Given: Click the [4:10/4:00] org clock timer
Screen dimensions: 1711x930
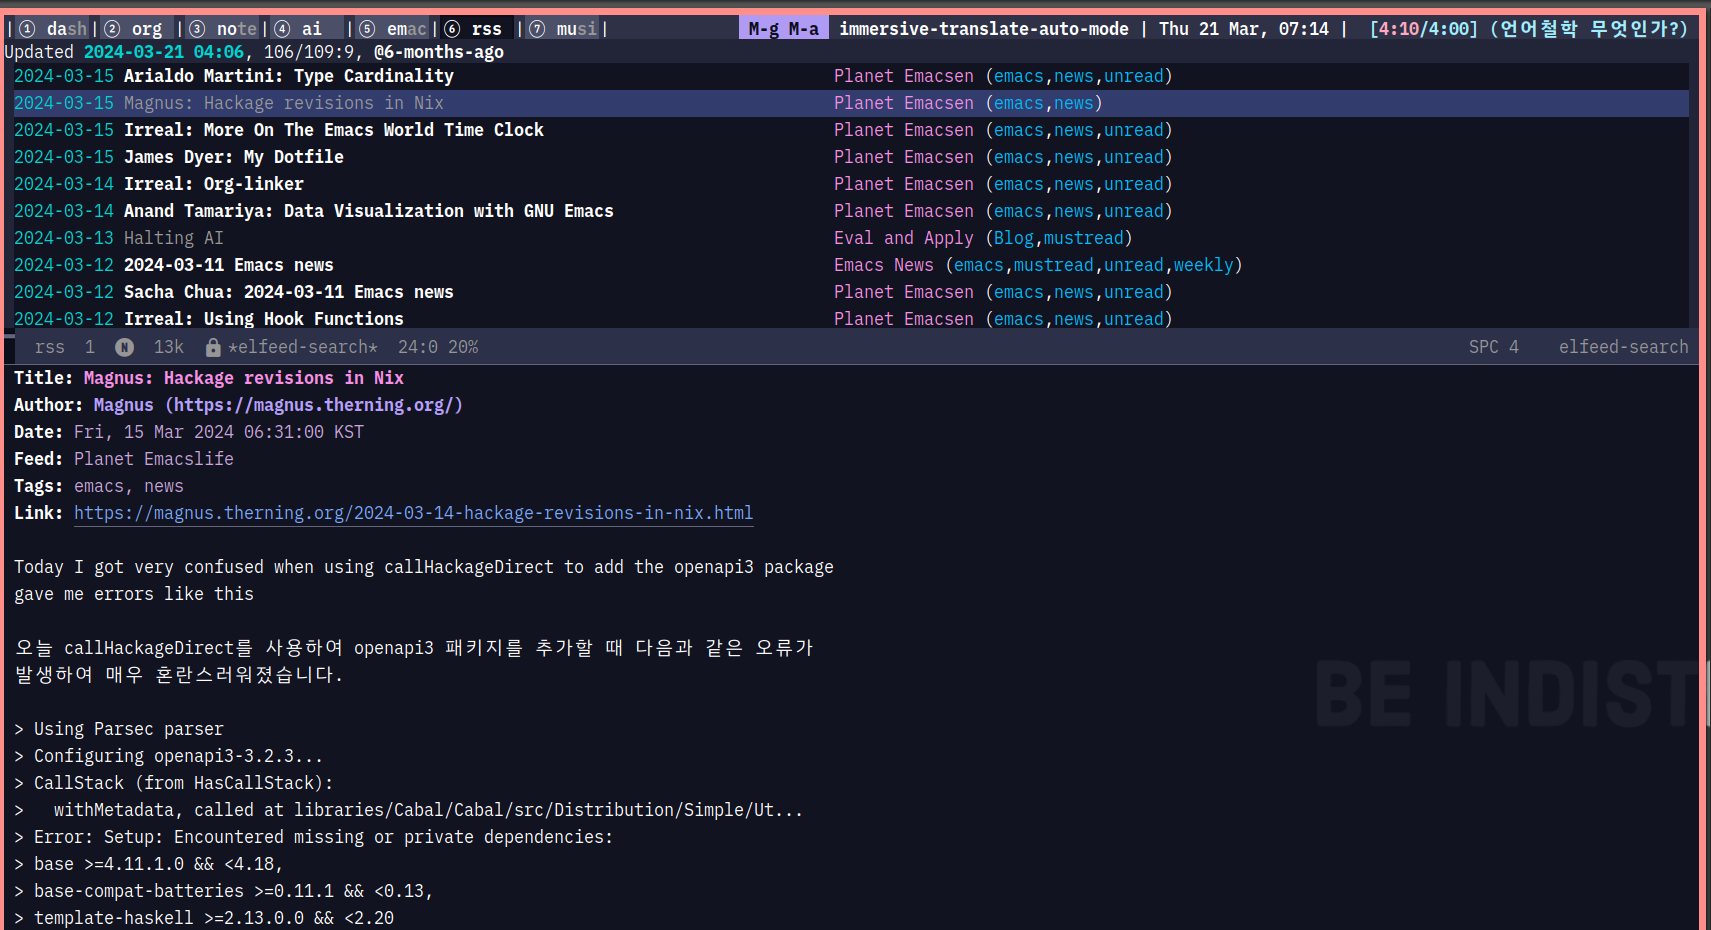Looking at the screenshot, I should 1423,29.
